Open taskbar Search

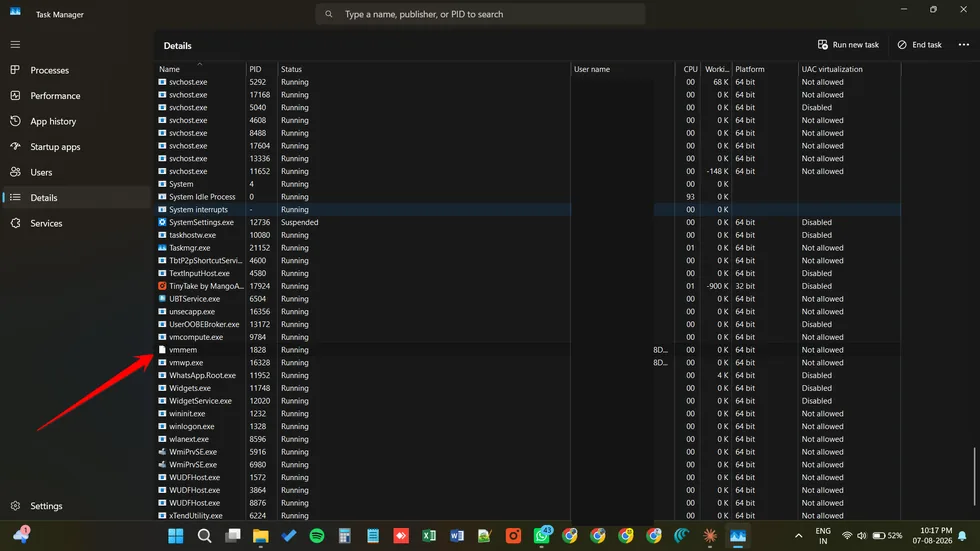click(x=204, y=536)
